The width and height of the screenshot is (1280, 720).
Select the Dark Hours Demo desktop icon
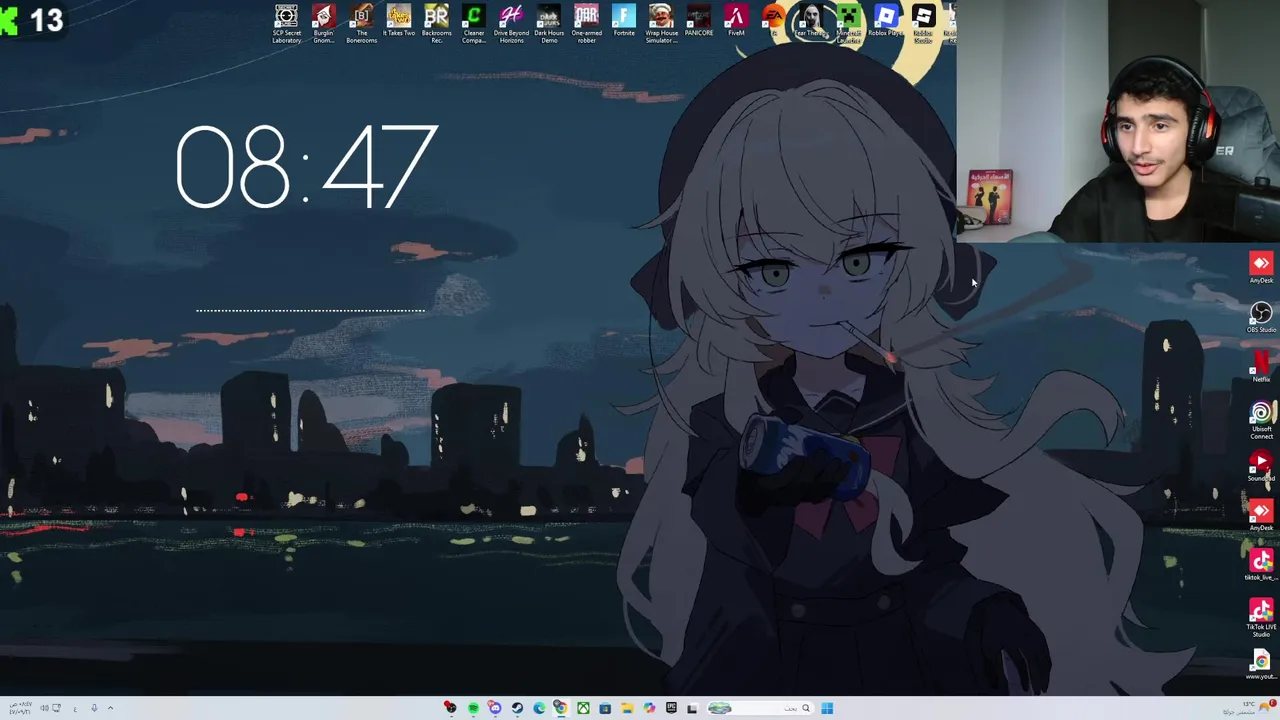click(549, 24)
